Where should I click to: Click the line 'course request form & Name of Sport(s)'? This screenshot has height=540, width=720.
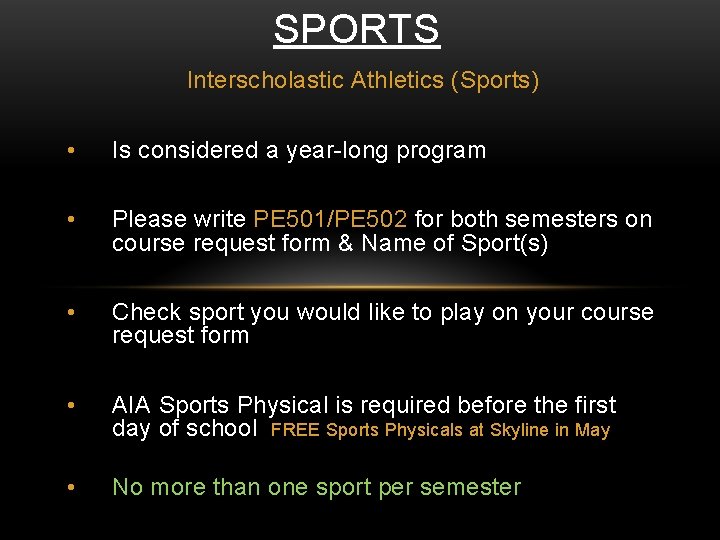330,244
